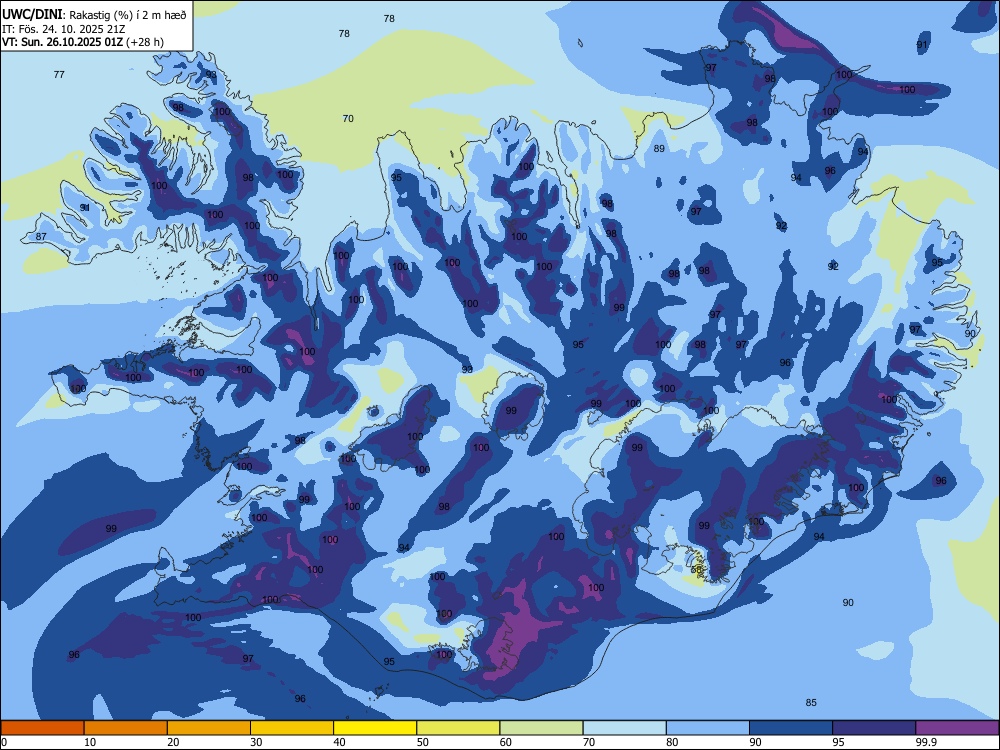This screenshot has width=1000, height=750.
Task: Click the pale blue 70–80 legend swatch
Action: pyautogui.click(x=625, y=728)
